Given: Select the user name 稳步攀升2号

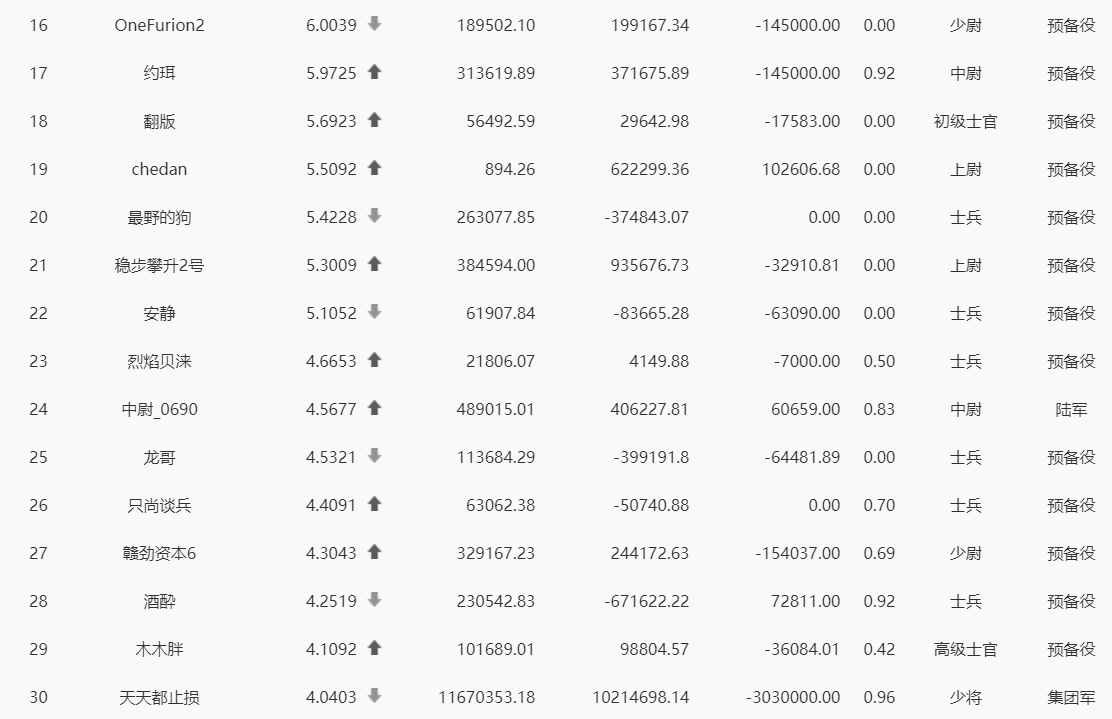Looking at the screenshot, I should coord(160,266).
